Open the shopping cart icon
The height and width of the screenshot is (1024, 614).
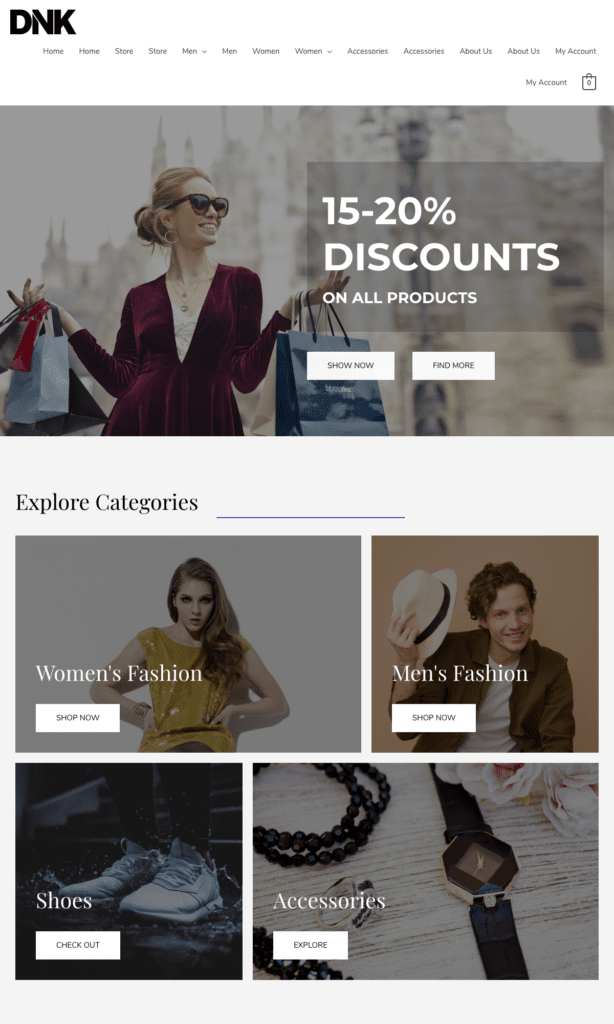point(589,83)
